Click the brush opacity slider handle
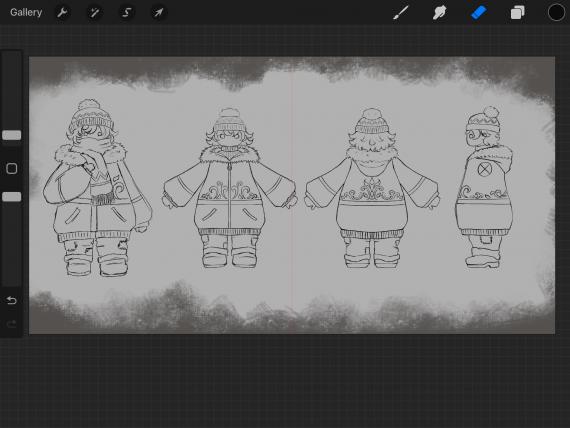Viewport: 570px width, 428px height. tap(12, 197)
